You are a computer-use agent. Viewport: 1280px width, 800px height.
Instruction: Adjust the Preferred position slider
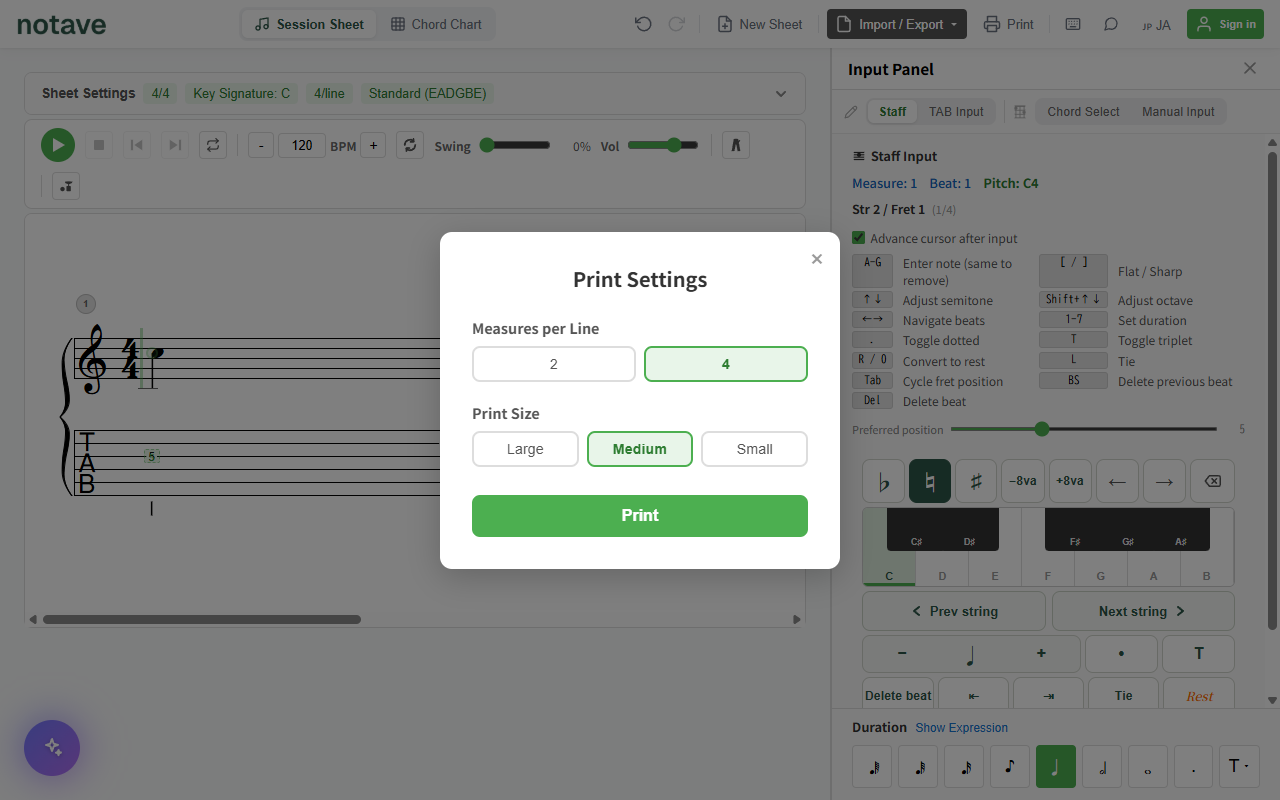pos(1084,429)
